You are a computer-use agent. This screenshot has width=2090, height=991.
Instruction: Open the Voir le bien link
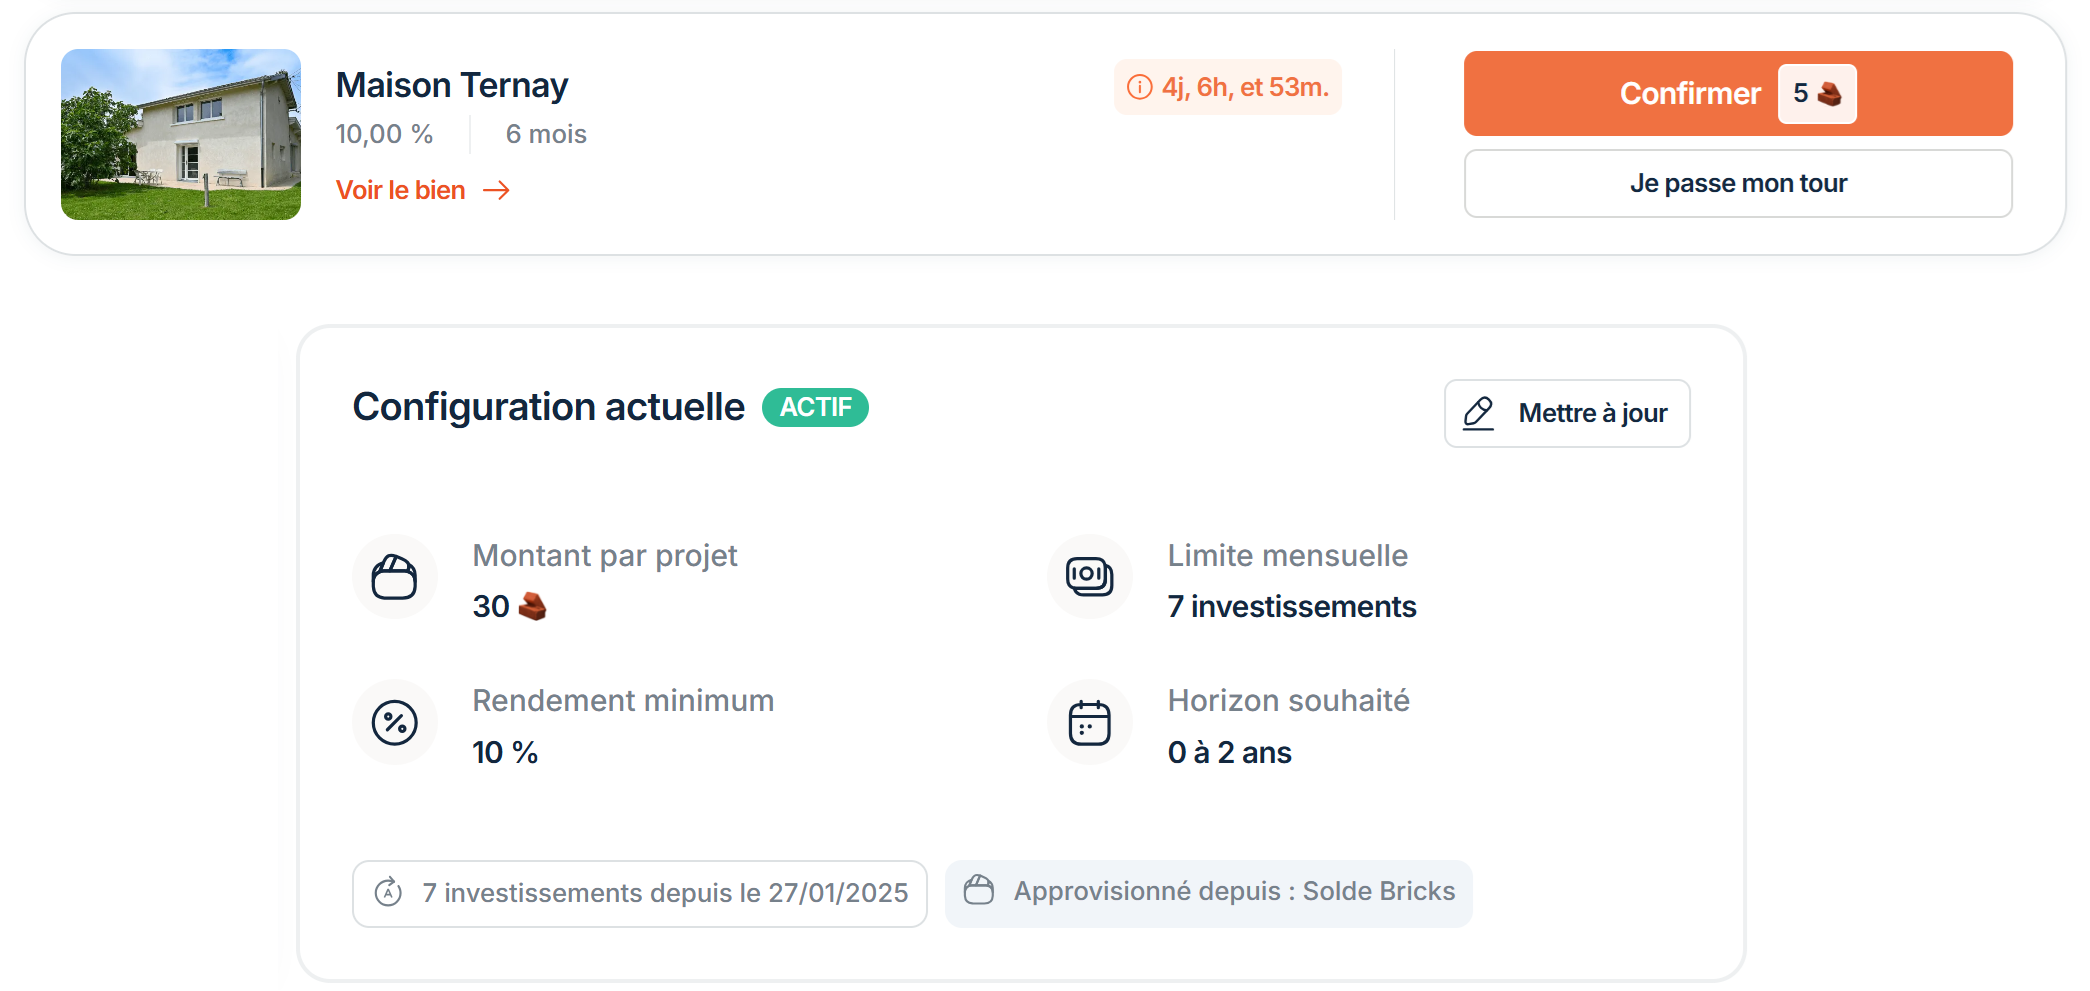[401, 190]
